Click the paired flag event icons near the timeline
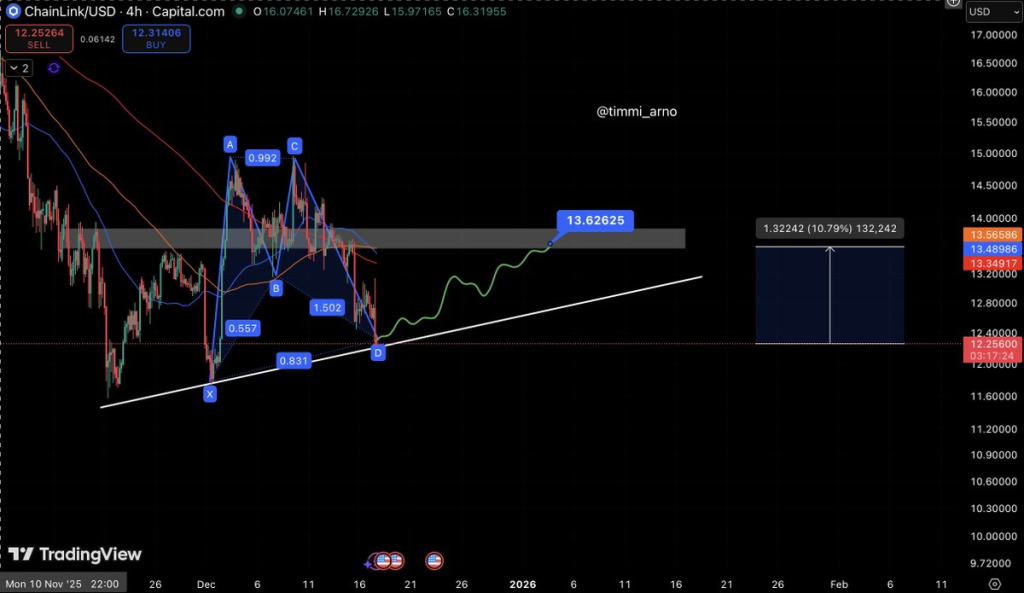1024x593 pixels. click(390, 560)
